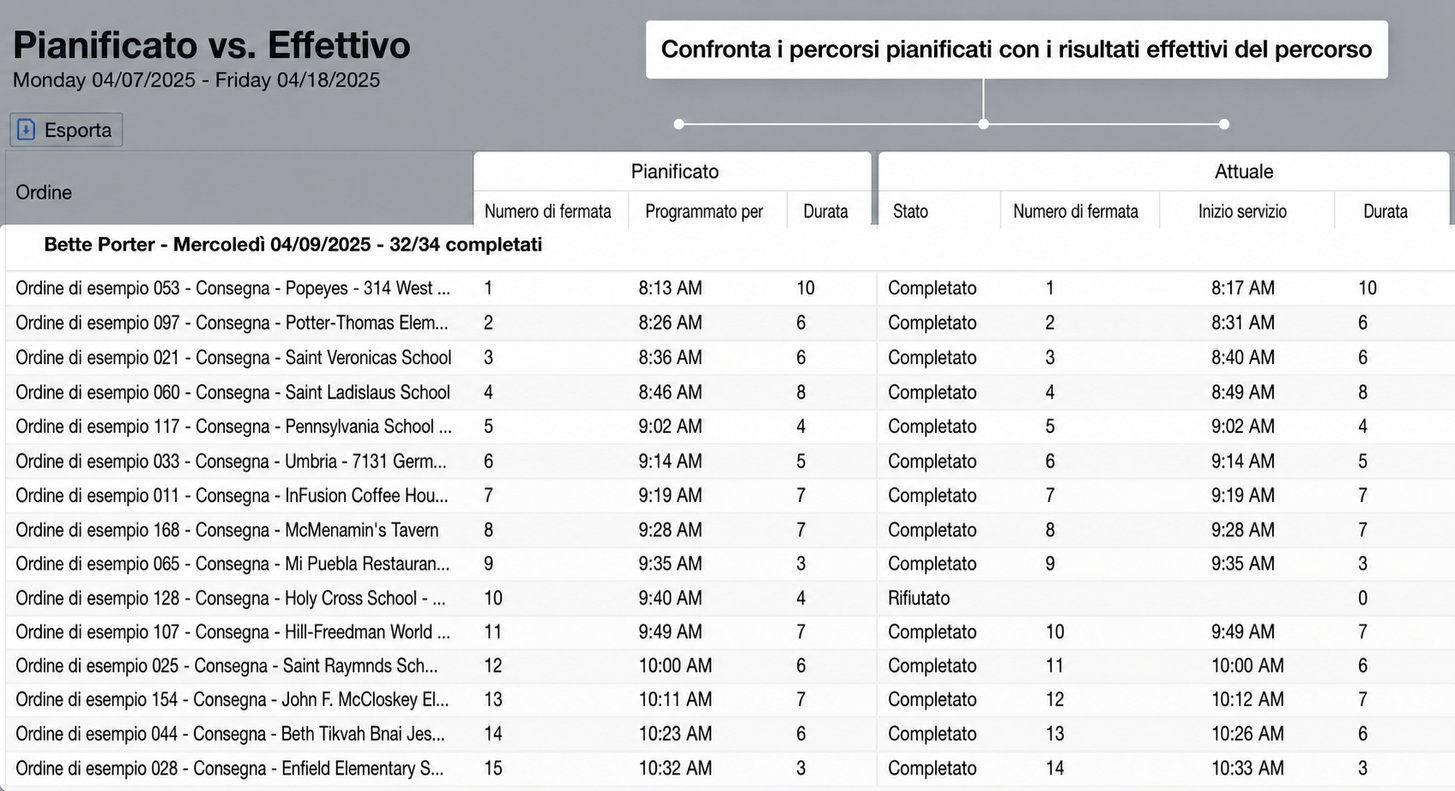The image size is (1455, 791).
Task: Open Ordine di esempio 097 Potter-Thomas row
Action: (232, 323)
